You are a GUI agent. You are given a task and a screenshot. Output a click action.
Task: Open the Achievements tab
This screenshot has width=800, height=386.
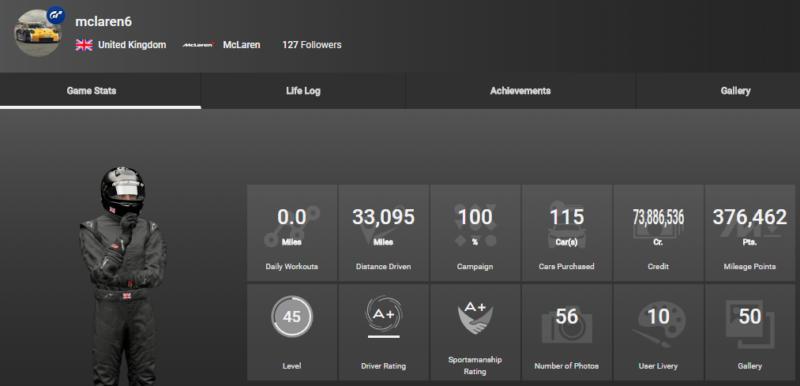coord(520,91)
